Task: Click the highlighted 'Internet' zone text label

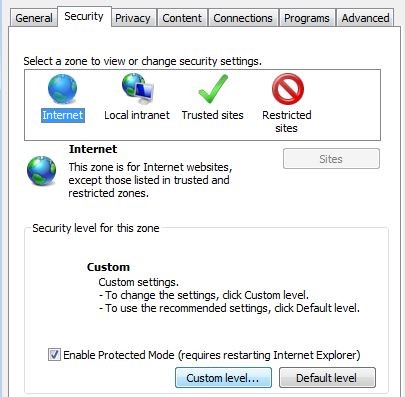Action: 63,115
